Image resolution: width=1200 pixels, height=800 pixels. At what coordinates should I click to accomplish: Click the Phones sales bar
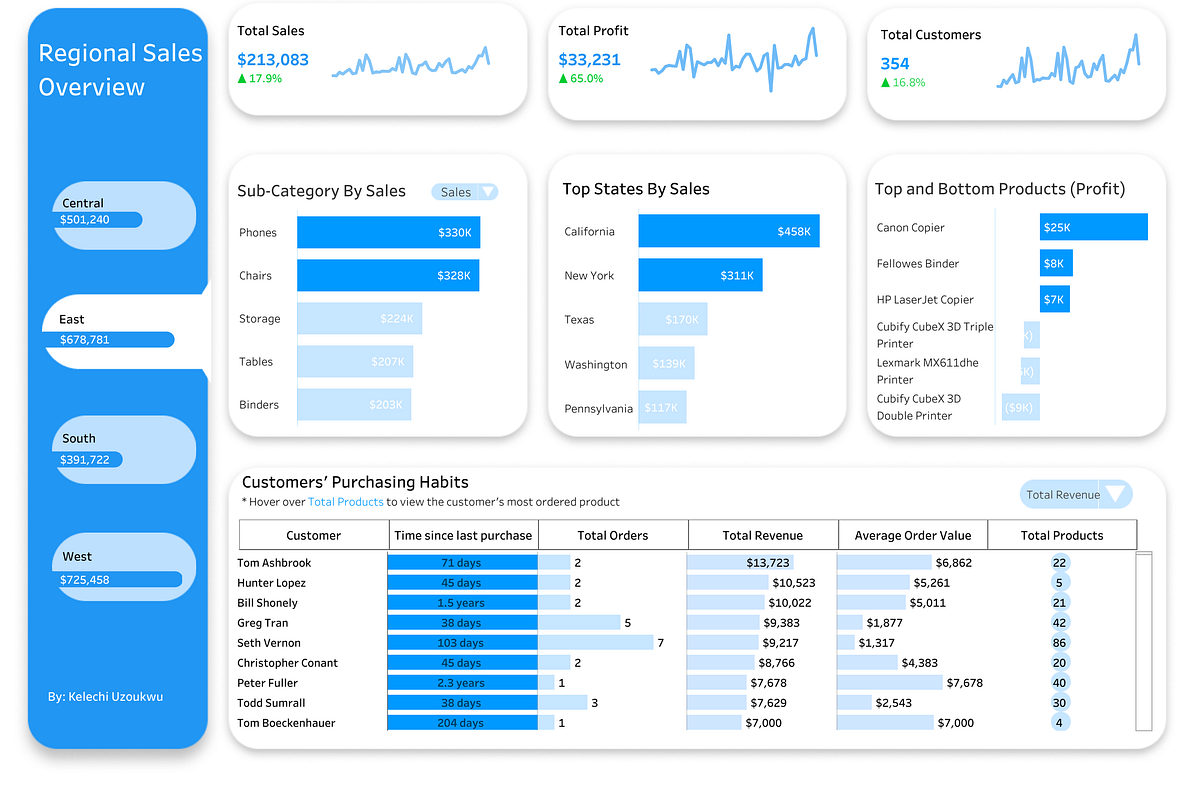click(388, 231)
